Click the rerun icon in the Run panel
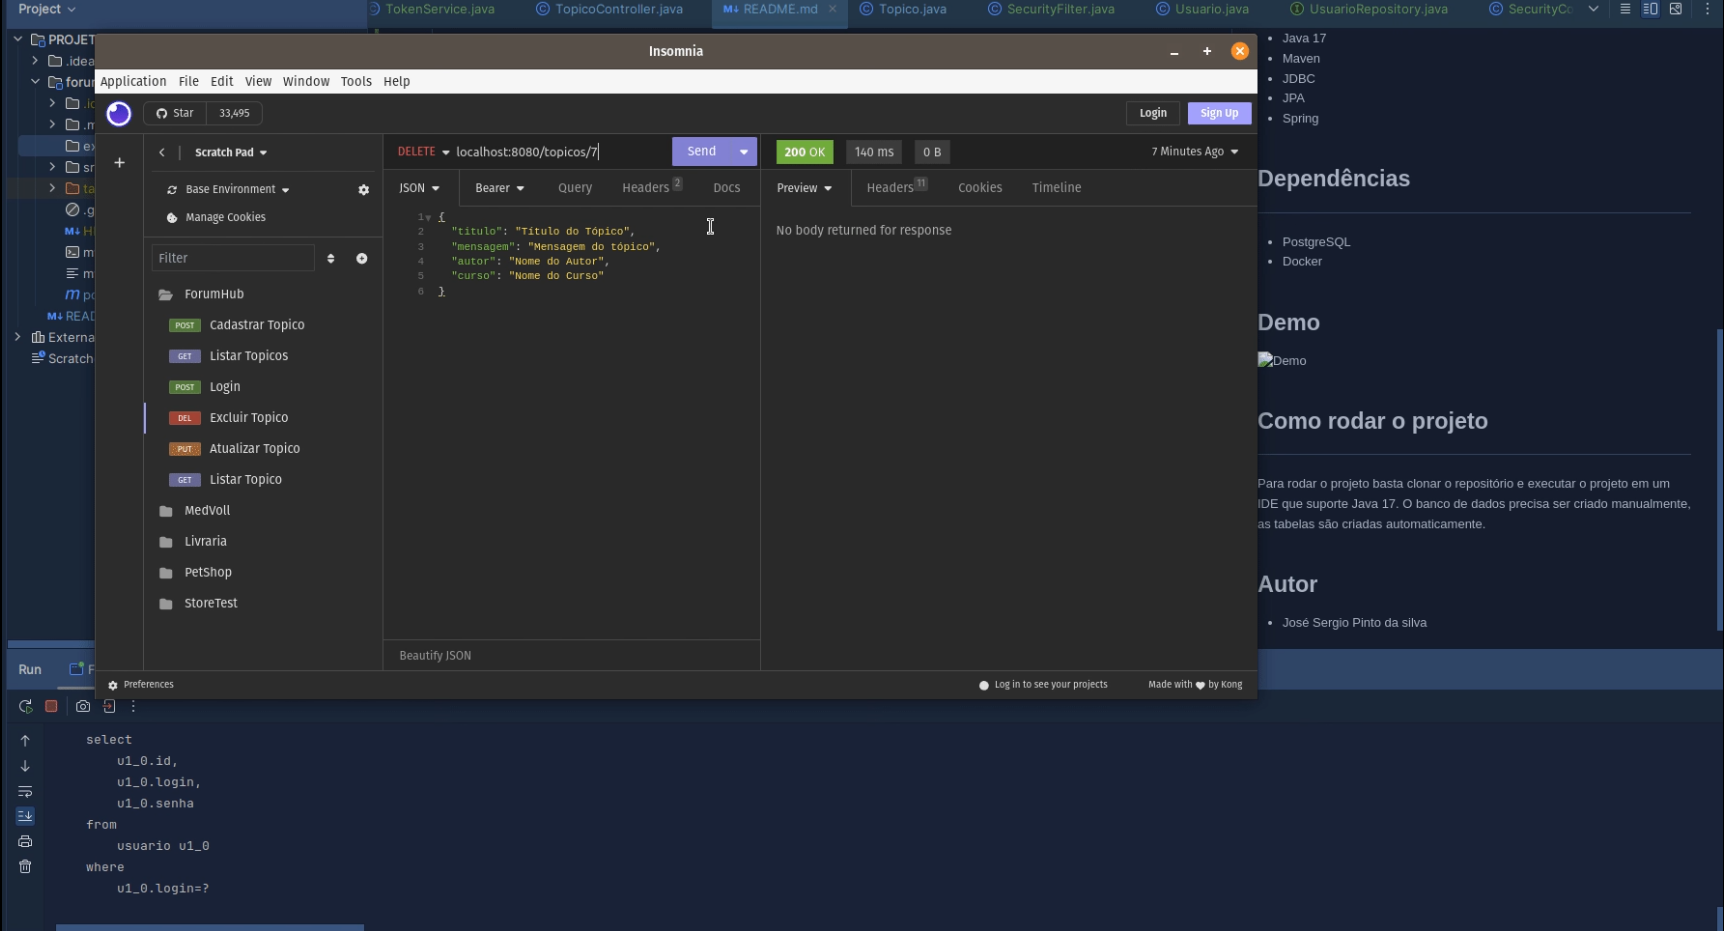This screenshot has width=1724, height=931. tap(26, 707)
